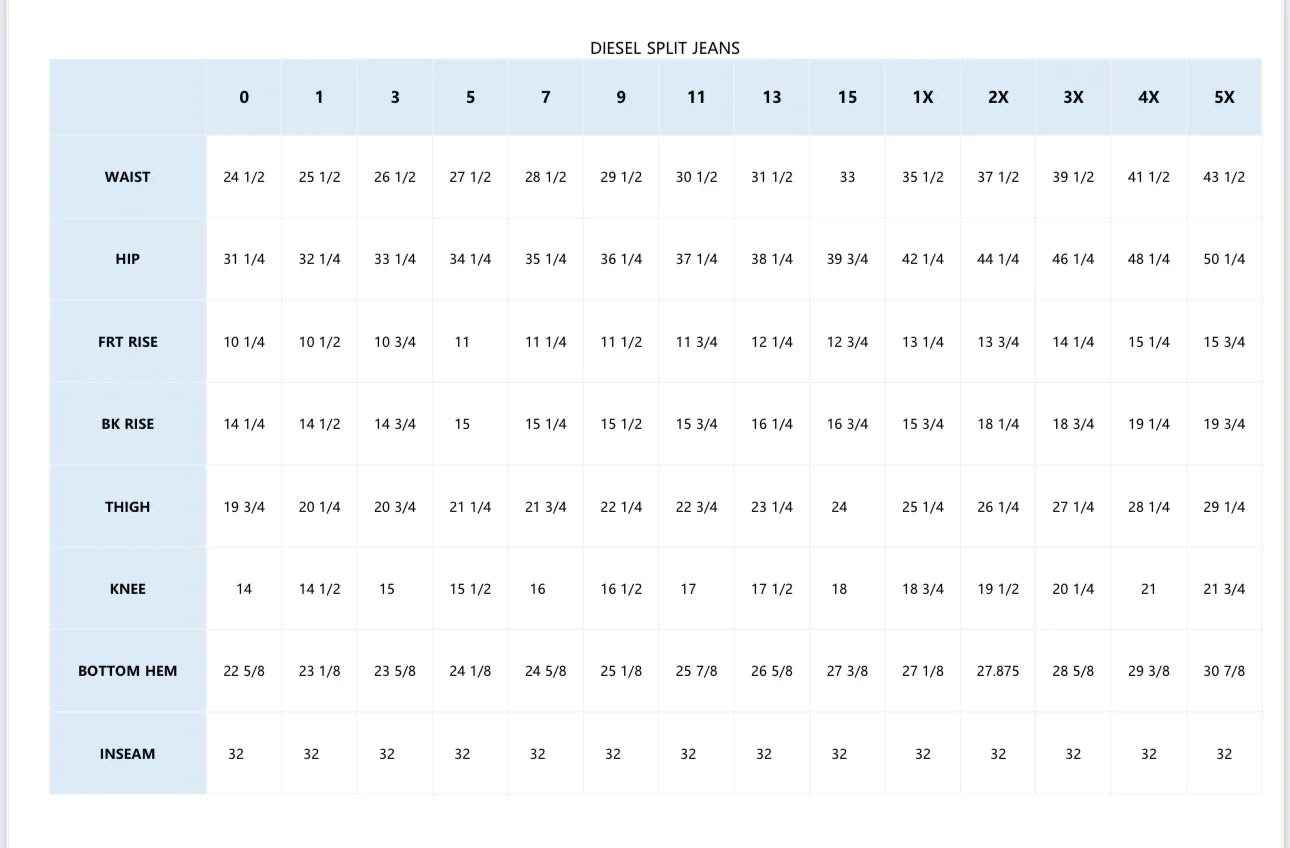The image size is (1290, 848).
Task: Click the 27.875 bottom hem cell
Action: [998, 671]
